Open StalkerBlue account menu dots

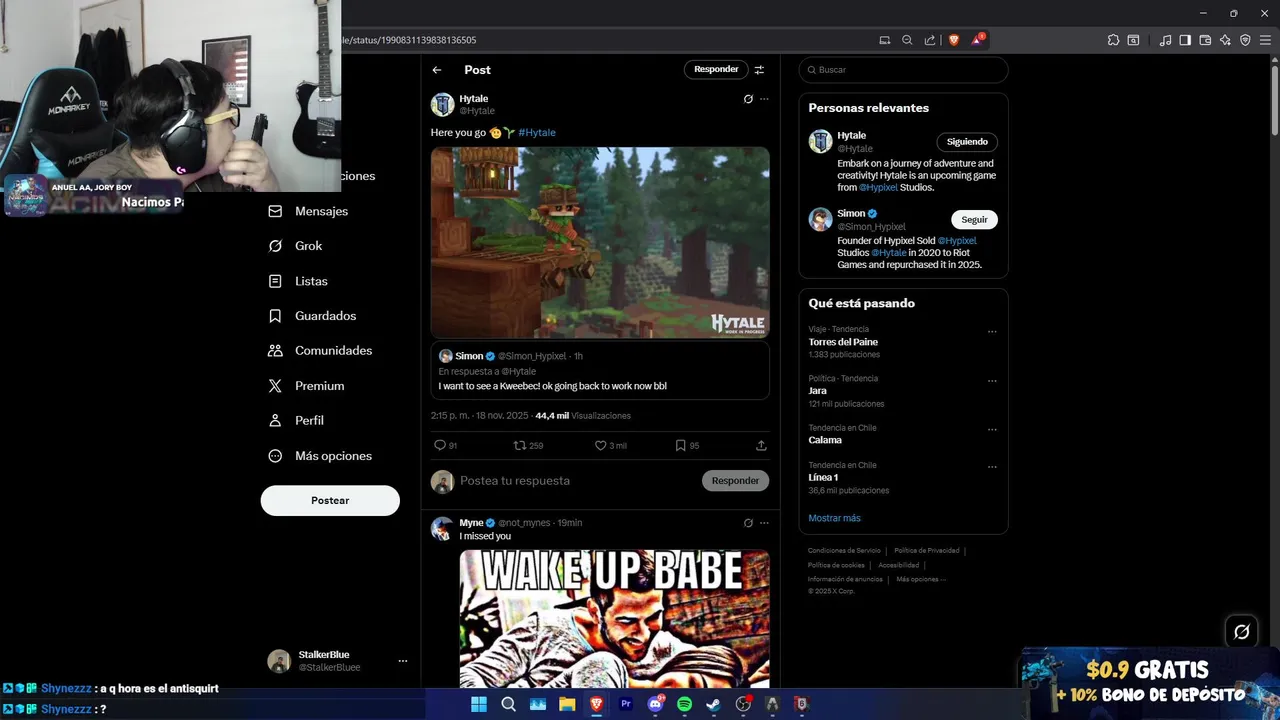click(x=403, y=661)
